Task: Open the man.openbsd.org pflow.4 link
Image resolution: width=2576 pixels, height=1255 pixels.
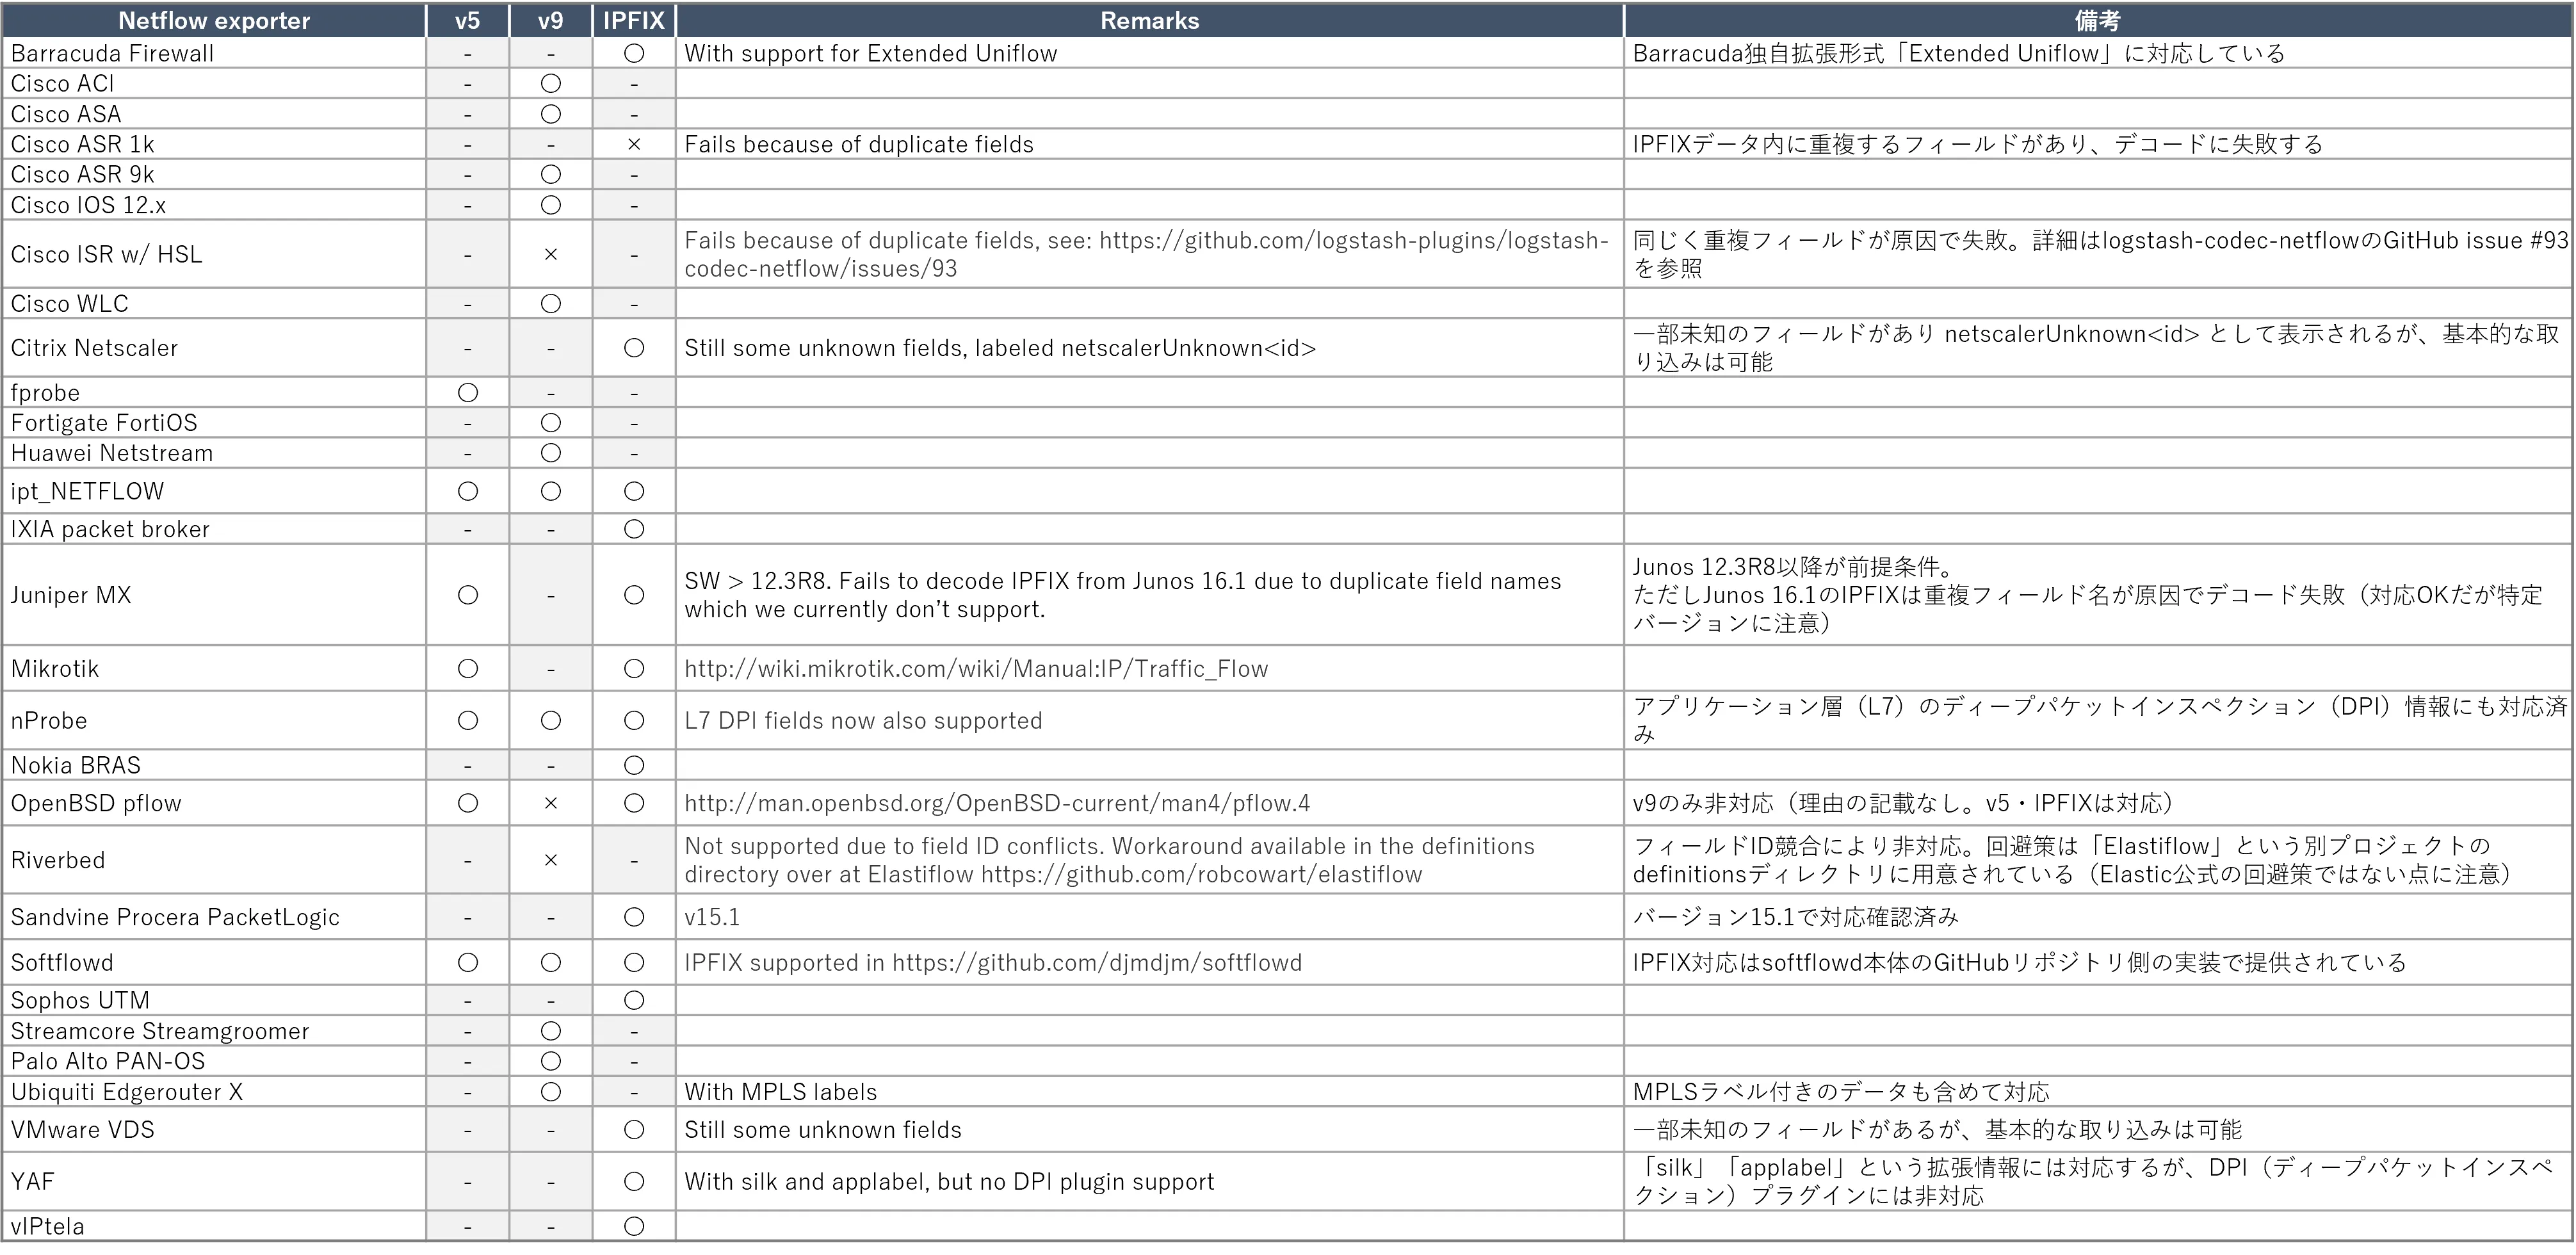Action: (997, 803)
